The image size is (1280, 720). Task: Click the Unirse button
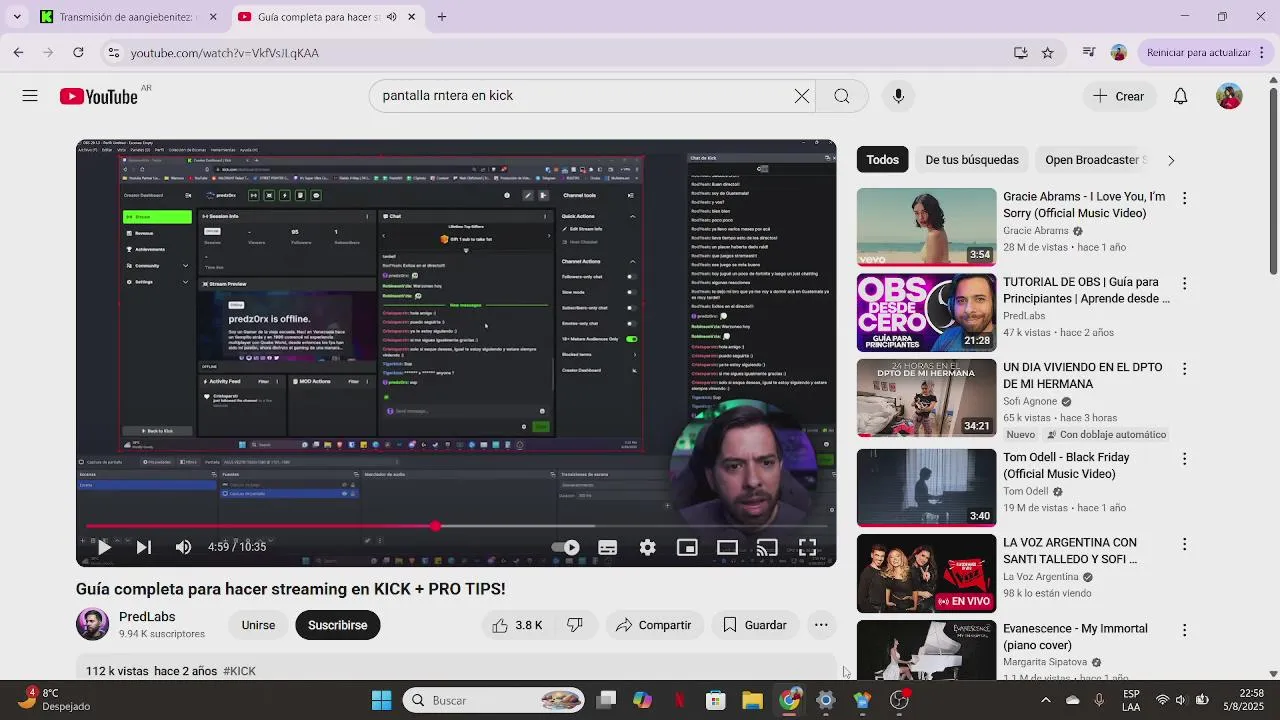point(258,625)
